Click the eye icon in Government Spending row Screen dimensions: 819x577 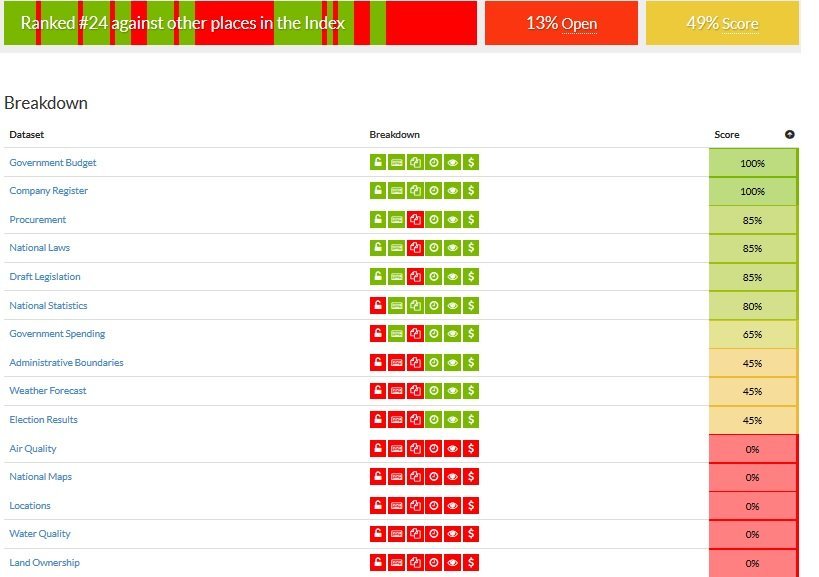pyautogui.click(x=452, y=334)
